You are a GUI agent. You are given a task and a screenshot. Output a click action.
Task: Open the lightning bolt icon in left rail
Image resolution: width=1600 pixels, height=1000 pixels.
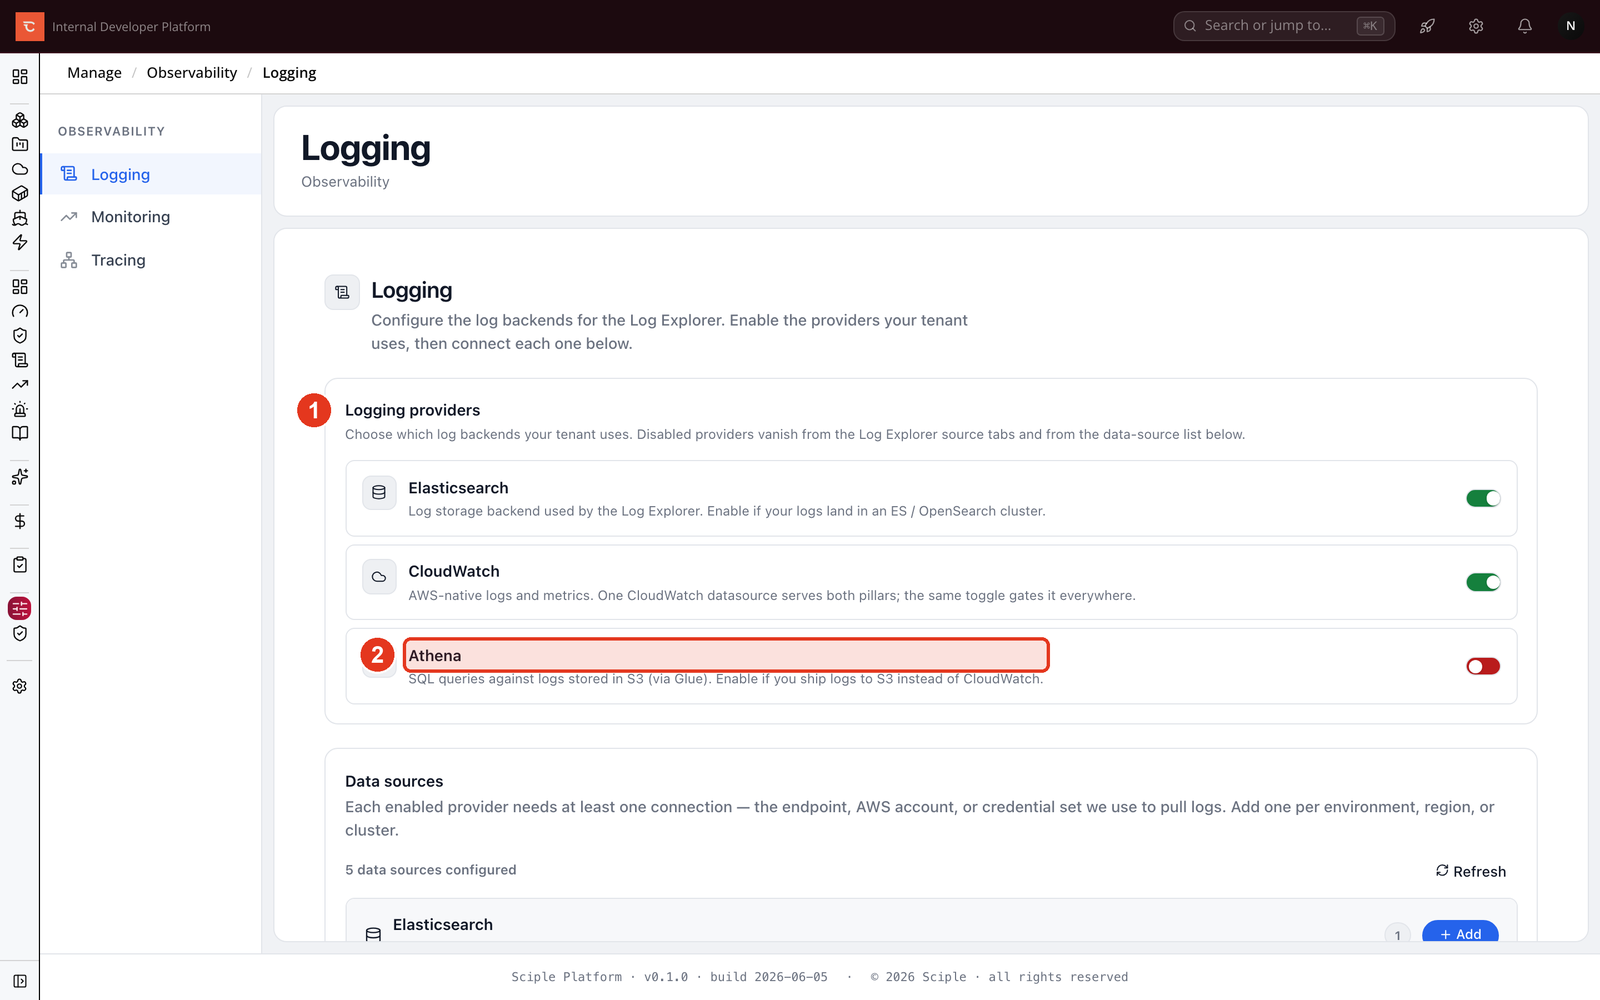point(20,242)
